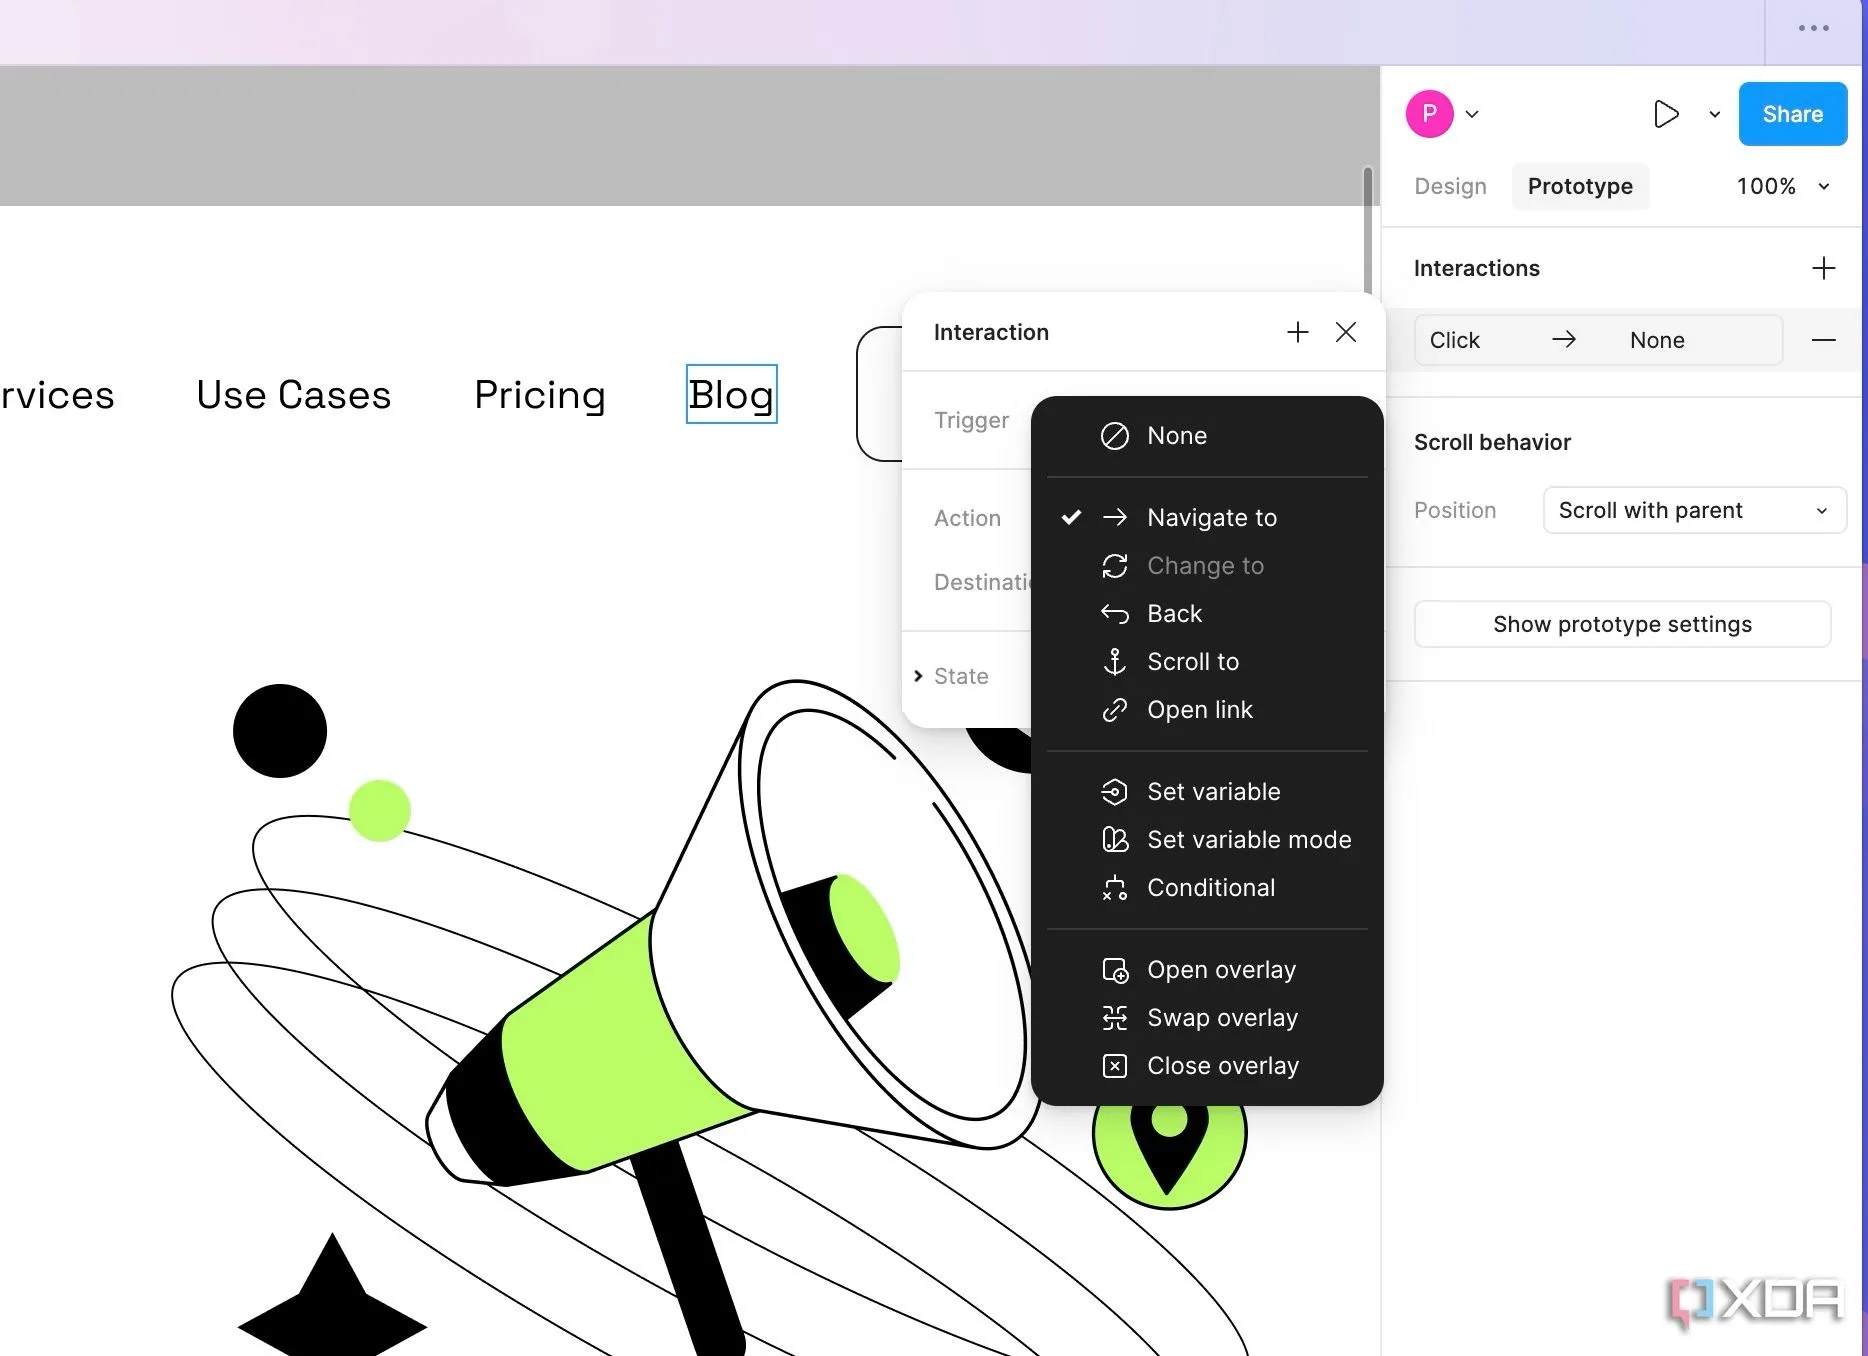Click the Action label in popup
Screen dimensions: 1868x1356
967,518
